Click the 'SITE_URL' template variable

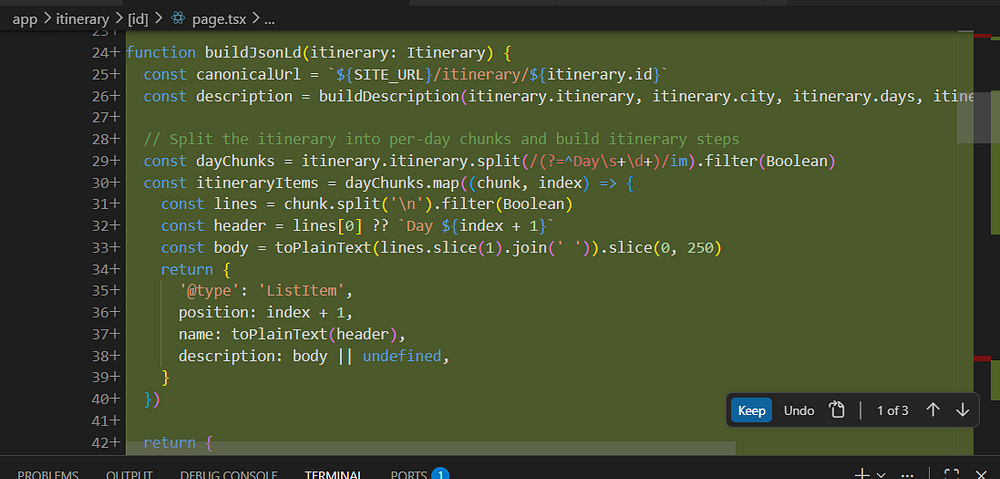[x=389, y=74]
